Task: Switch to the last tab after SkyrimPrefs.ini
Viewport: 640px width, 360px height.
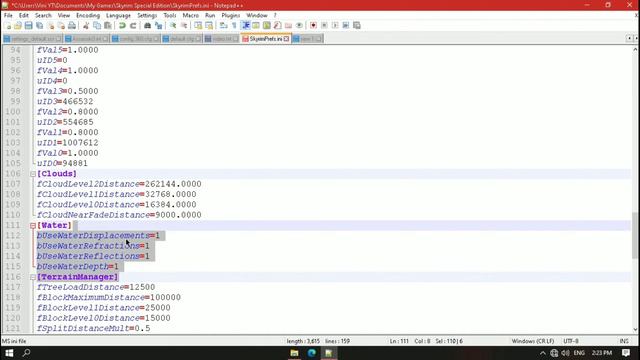Action: [x=307, y=39]
